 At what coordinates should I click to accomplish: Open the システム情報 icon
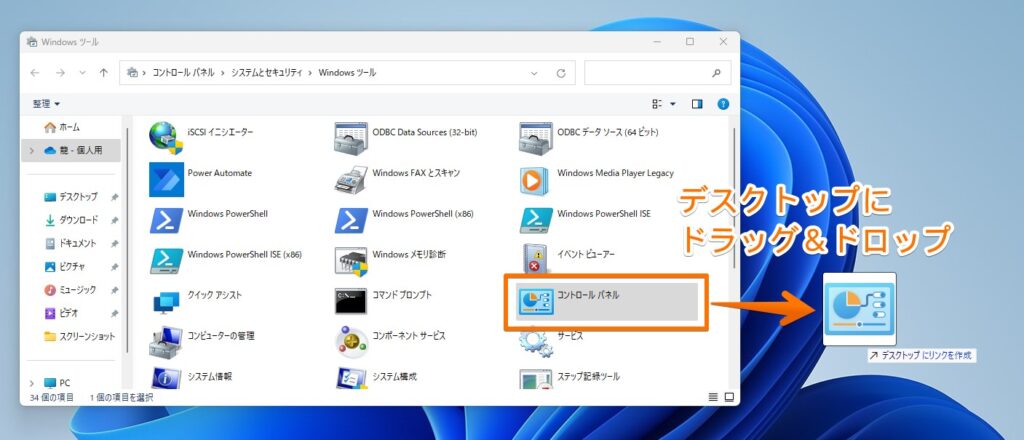166,379
